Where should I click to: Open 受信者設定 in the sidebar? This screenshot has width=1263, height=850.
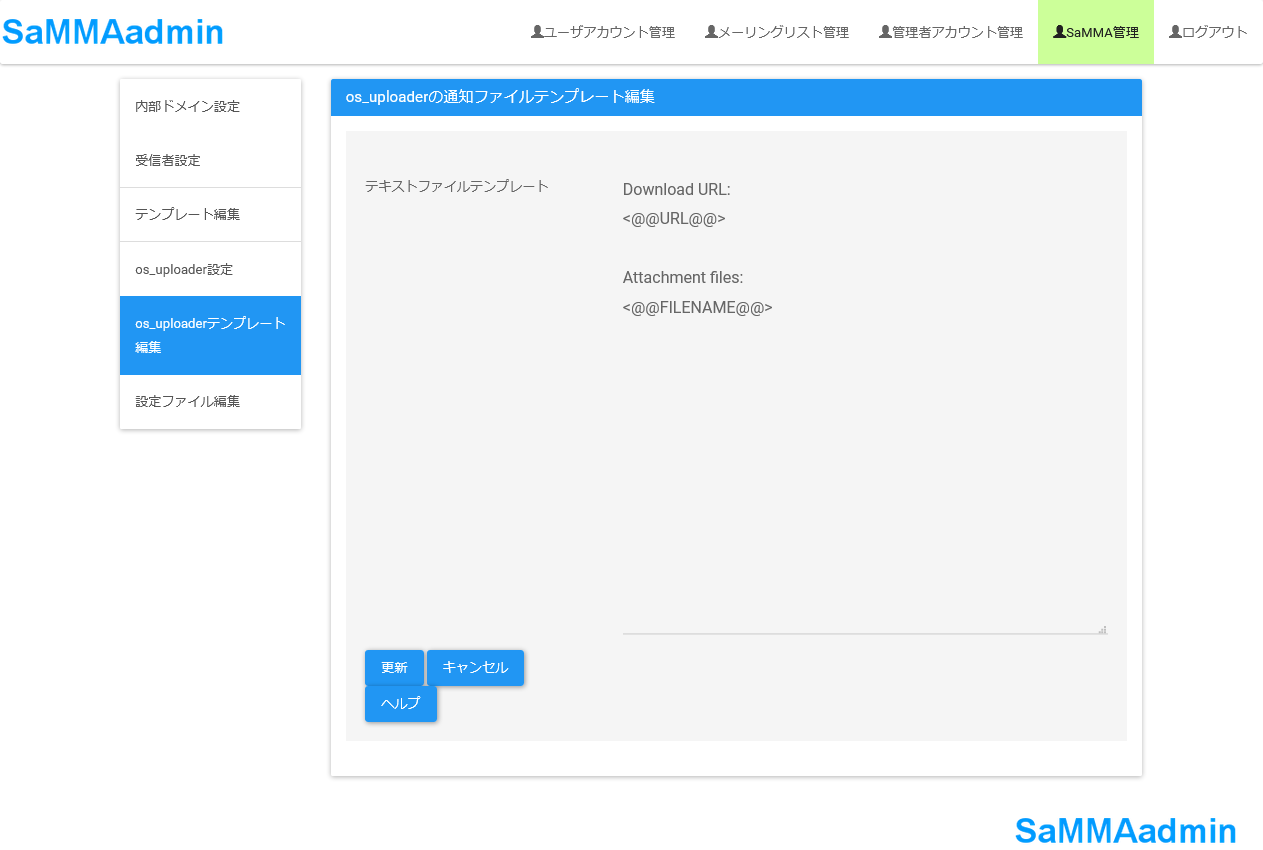click(x=210, y=160)
